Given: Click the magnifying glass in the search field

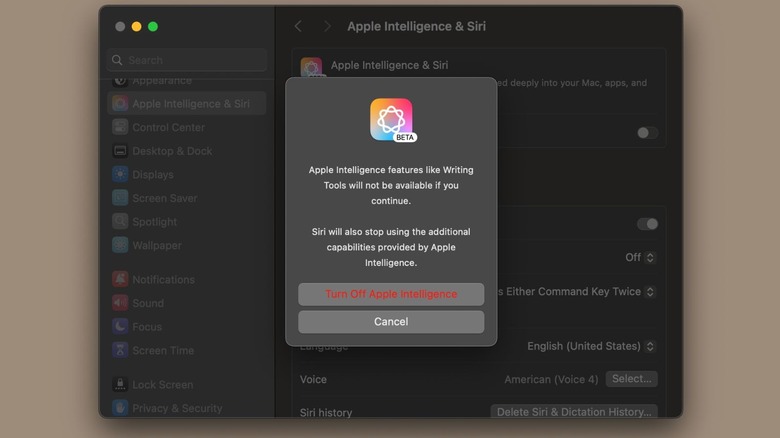Looking at the screenshot, I should [117, 60].
